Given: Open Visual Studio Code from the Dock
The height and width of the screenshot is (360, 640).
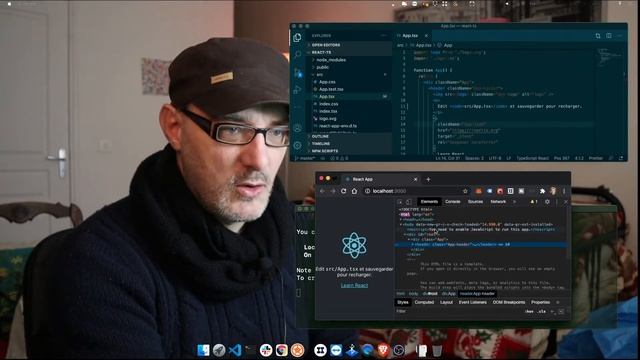Looking at the screenshot, I should coord(235,350).
